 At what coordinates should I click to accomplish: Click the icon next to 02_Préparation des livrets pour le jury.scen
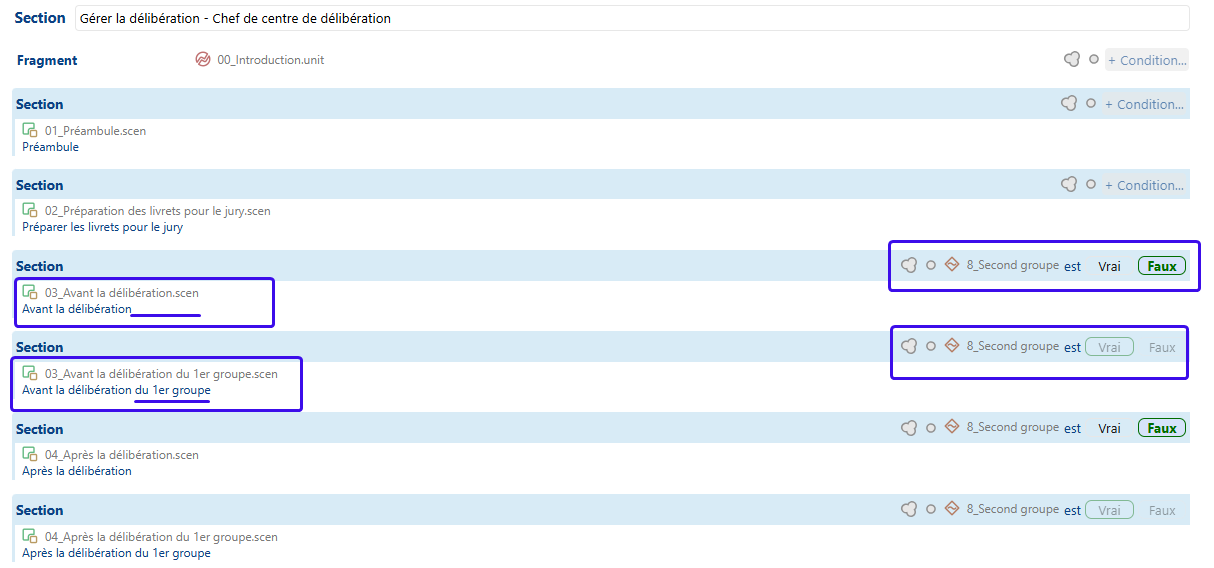click(x=30, y=211)
